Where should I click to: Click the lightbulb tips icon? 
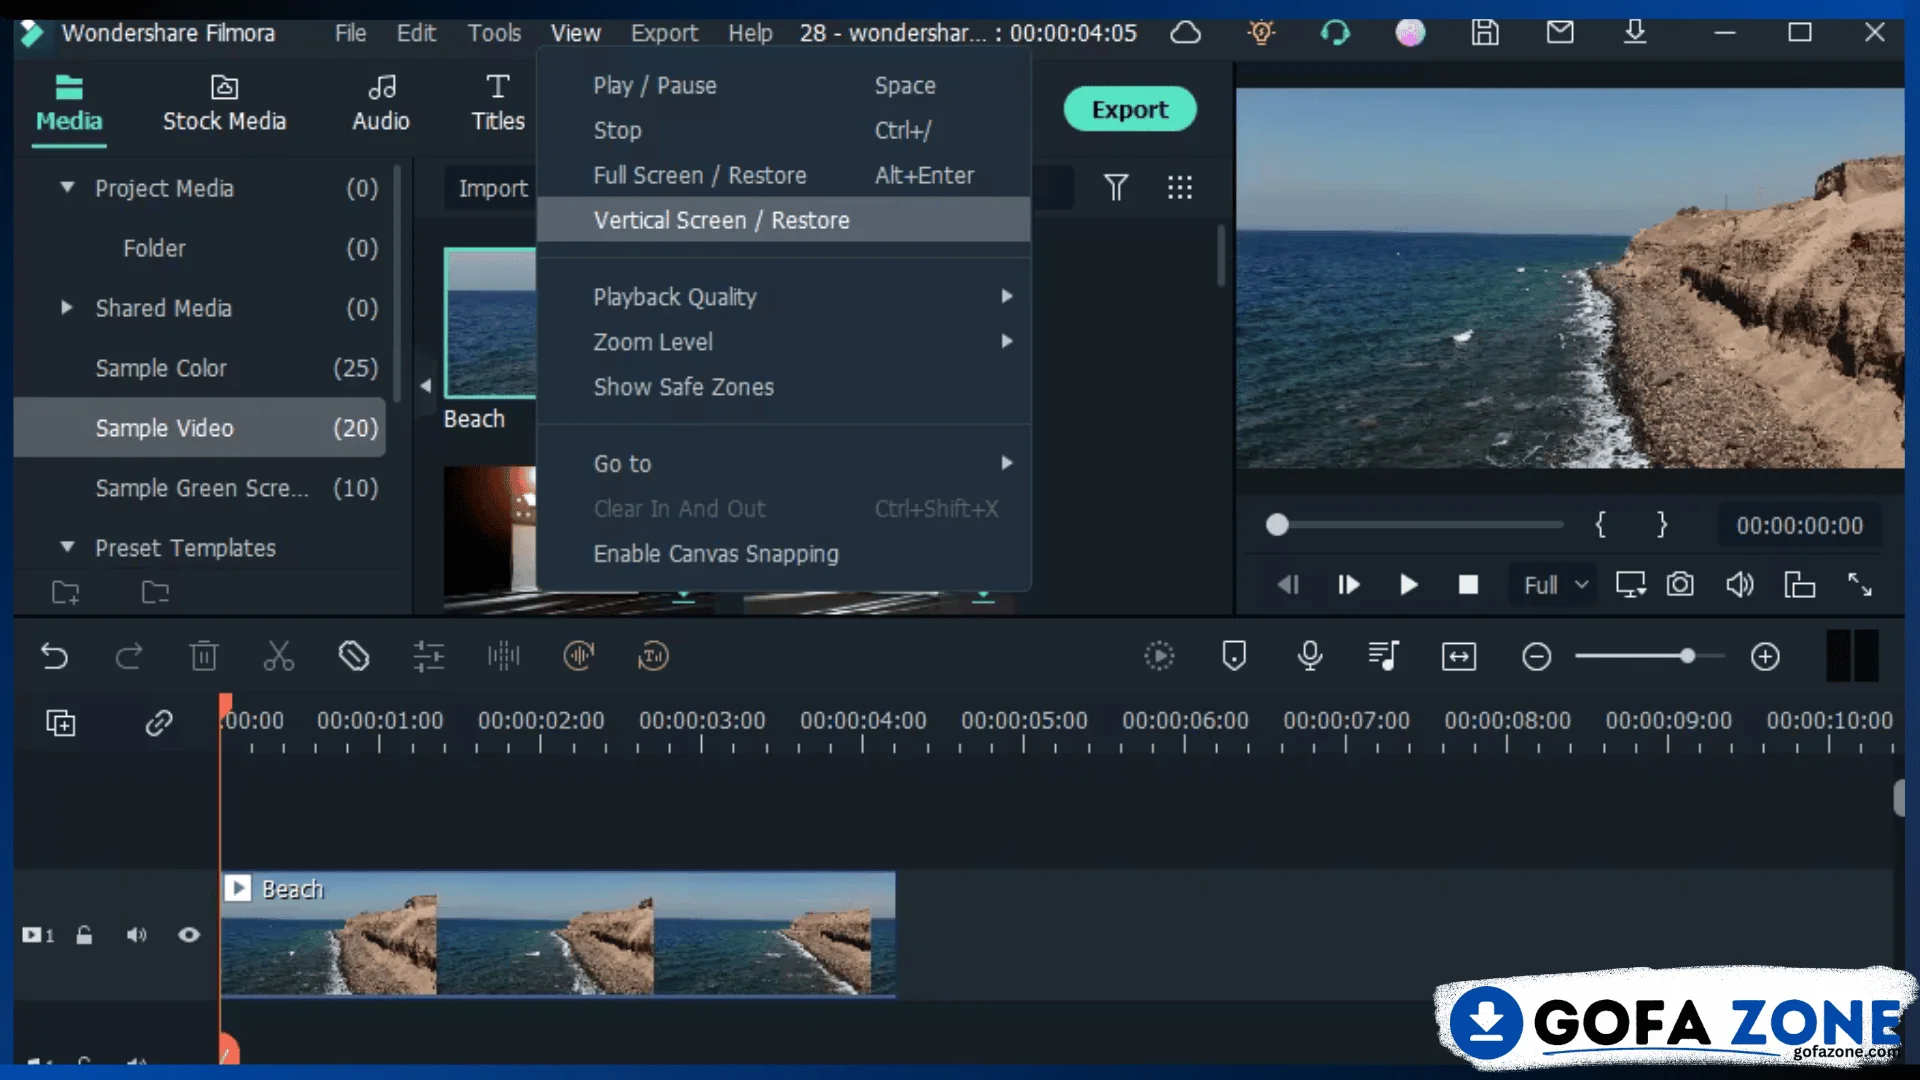click(1261, 32)
